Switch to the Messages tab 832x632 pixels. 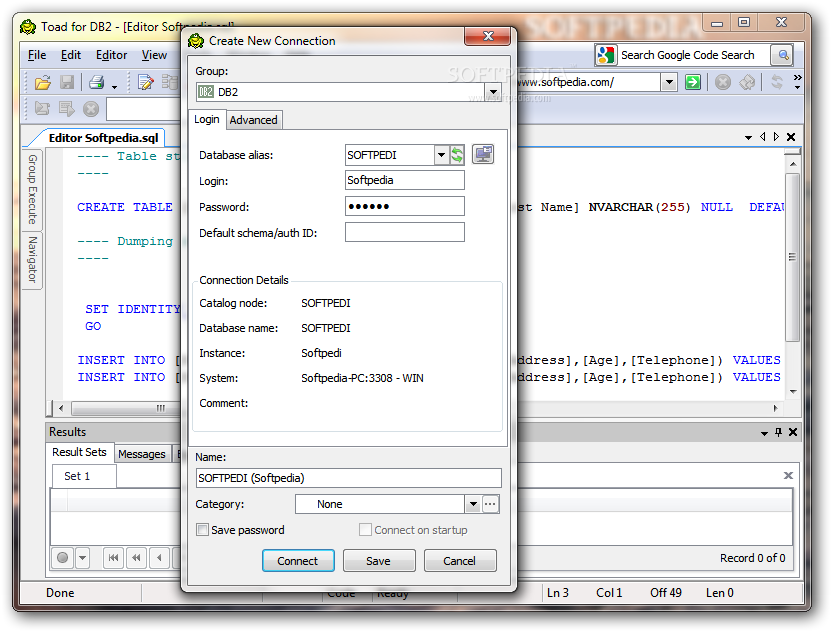(x=142, y=454)
